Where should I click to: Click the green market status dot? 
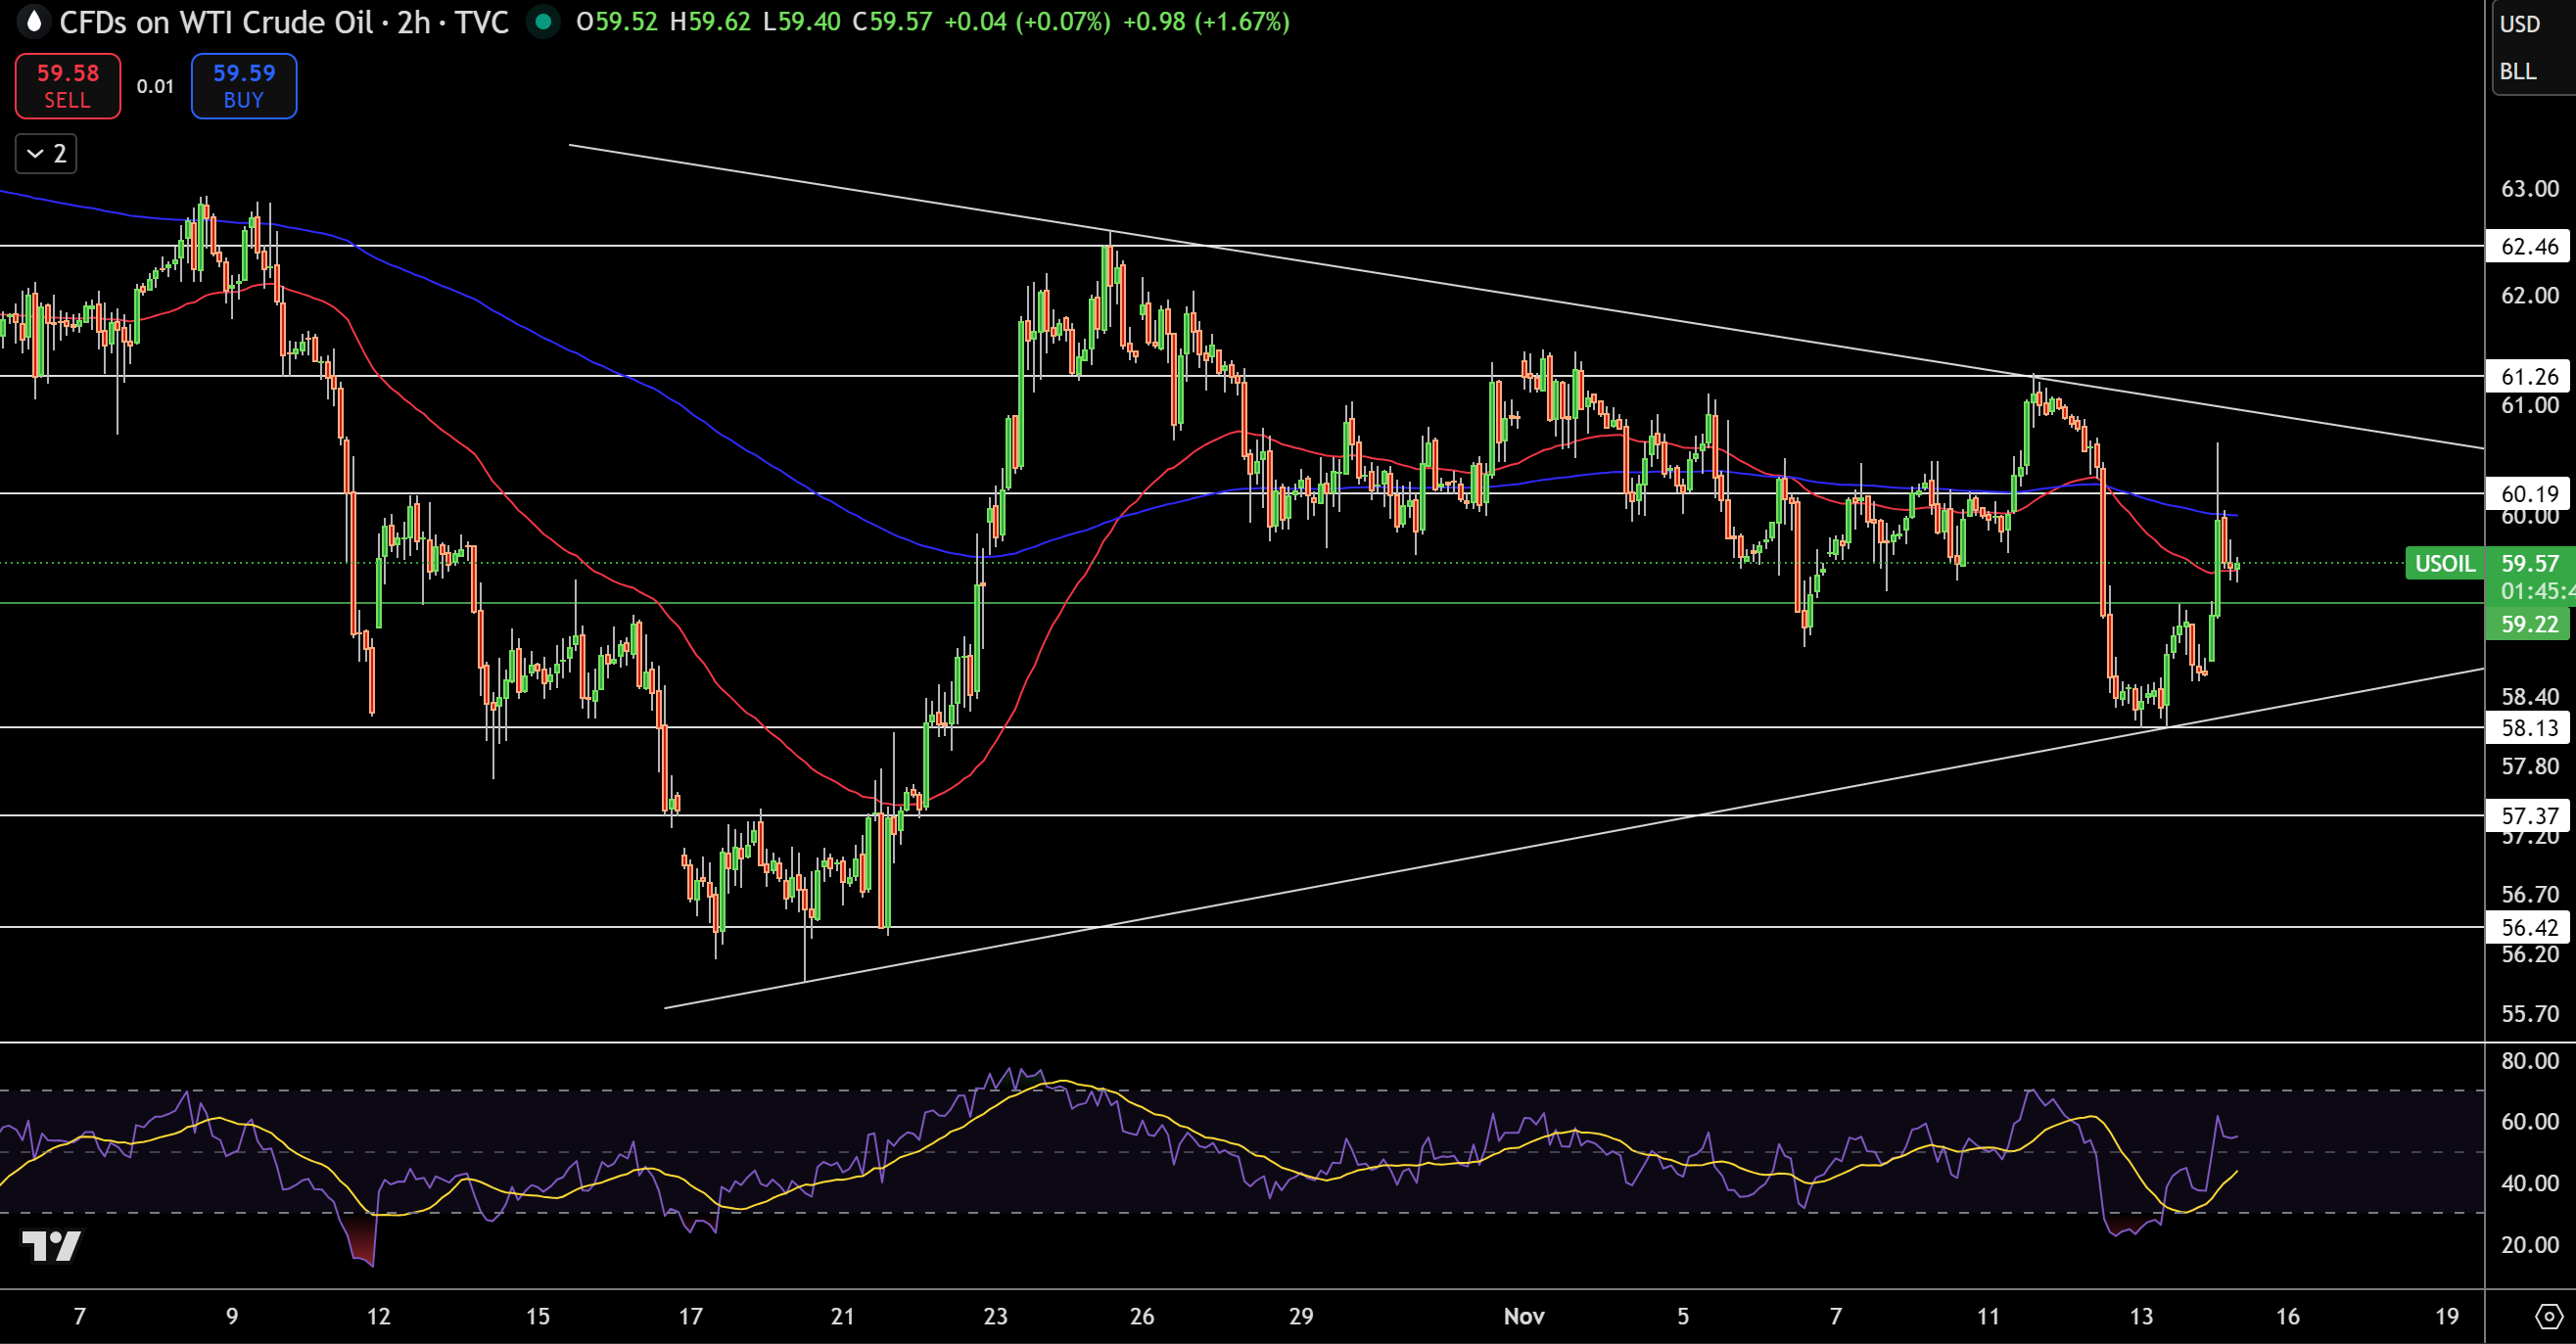[543, 22]
